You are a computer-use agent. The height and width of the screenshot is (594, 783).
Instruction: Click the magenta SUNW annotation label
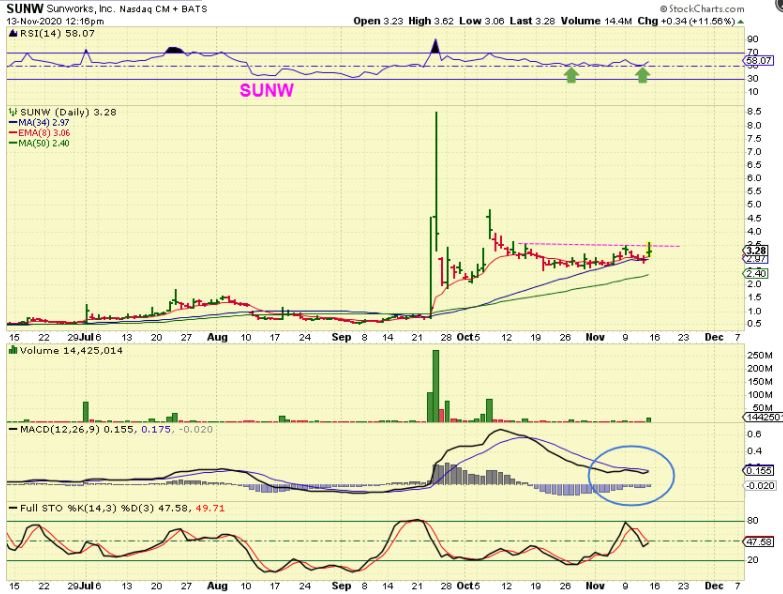(x=267, y=90)
